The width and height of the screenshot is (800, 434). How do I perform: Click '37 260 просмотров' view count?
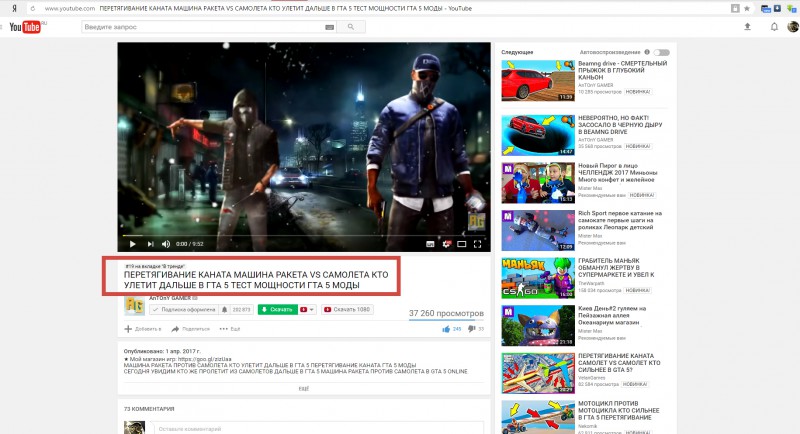(x=446, y=313)
